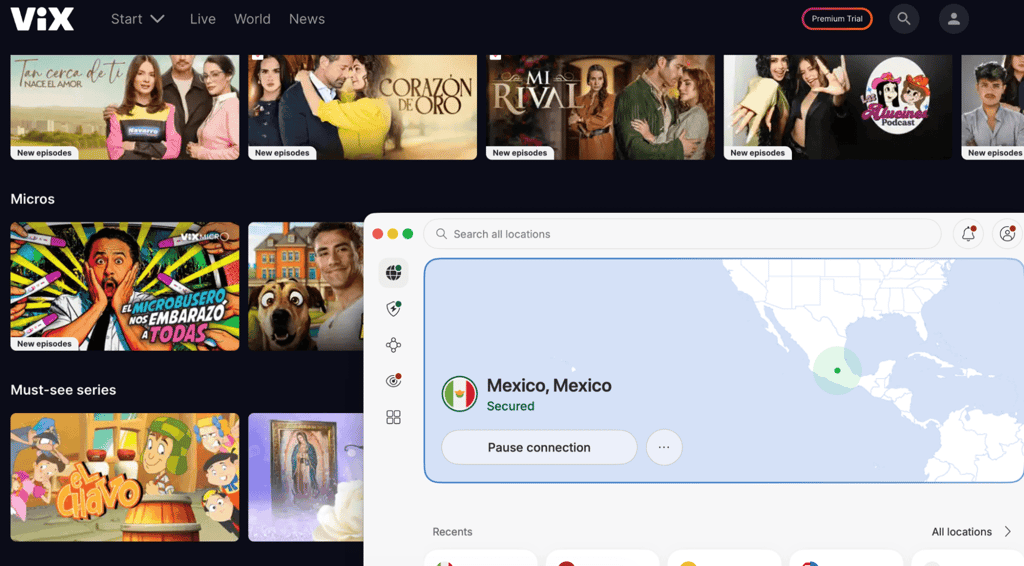Viewport: 1024px width, 566px height.
Task: Open the meshnet icon in VPN sidebar
Action: [x=393, y=345]
